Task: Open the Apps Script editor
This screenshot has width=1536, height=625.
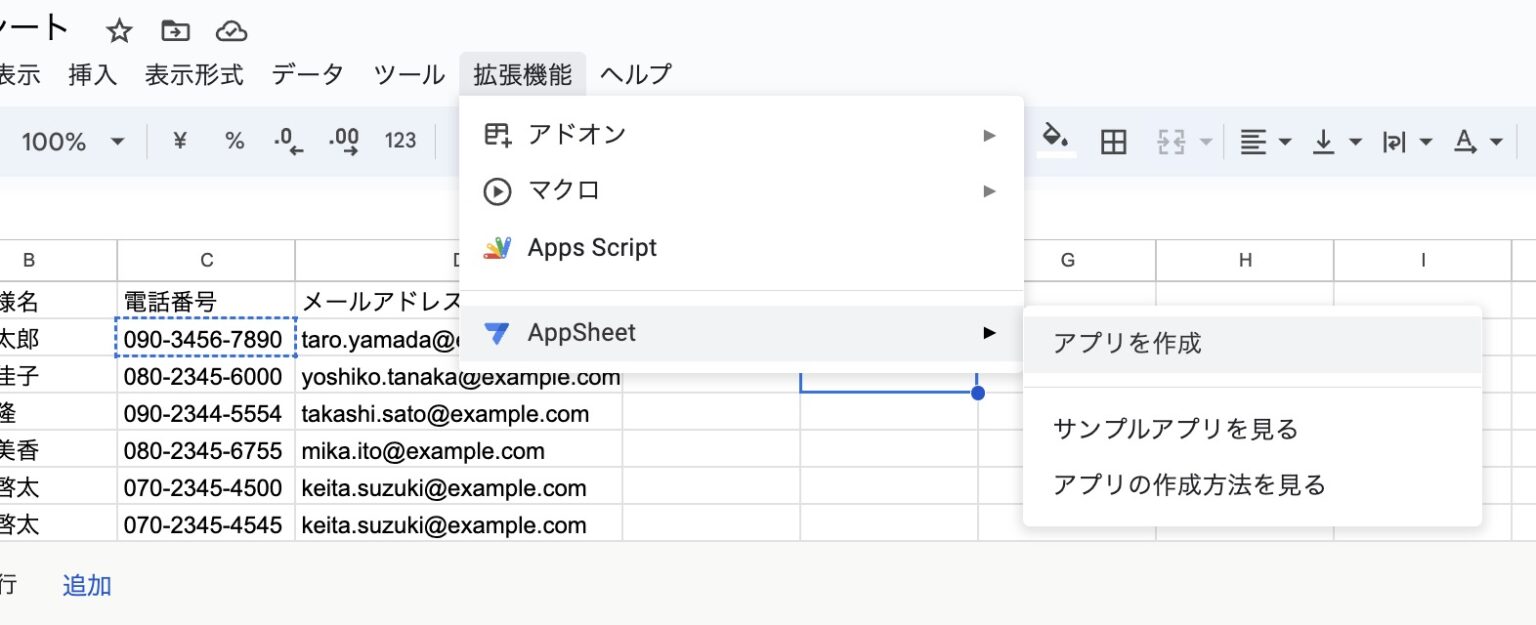Action: (x=591, y=247)
